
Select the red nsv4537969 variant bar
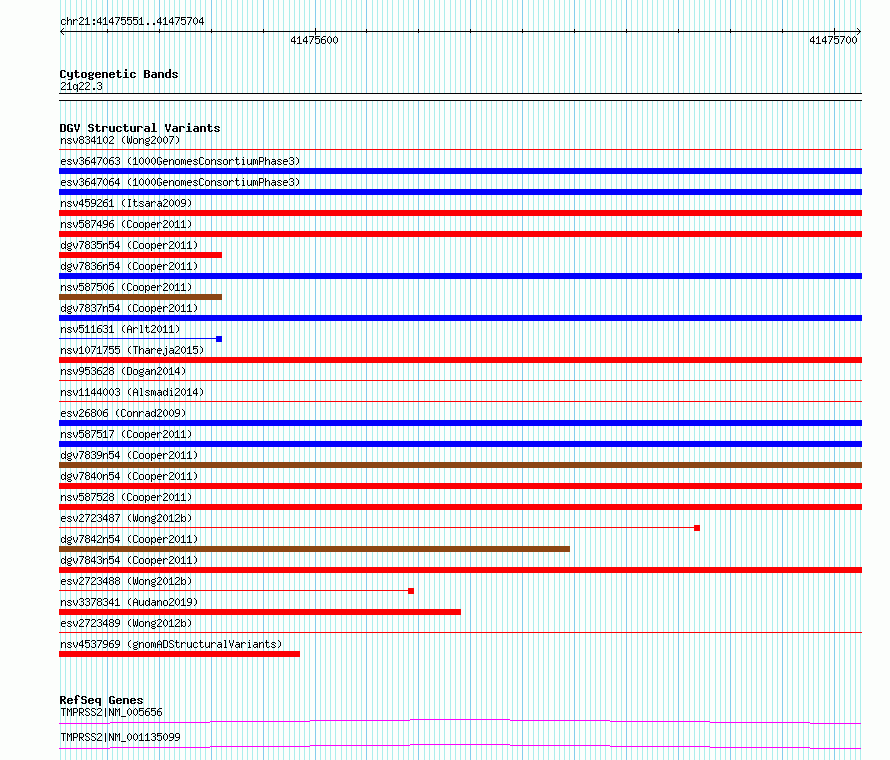[179, 654]
